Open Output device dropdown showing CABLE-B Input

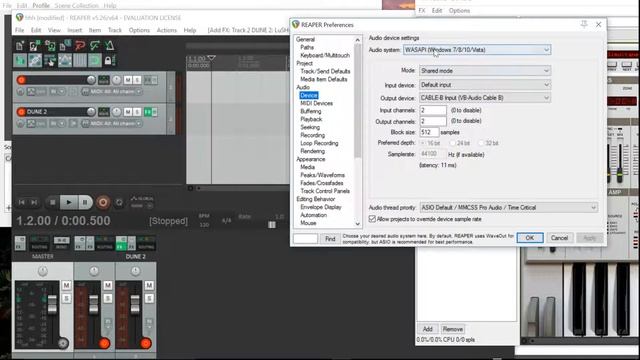pyautogui.click(x=485, y=98)
